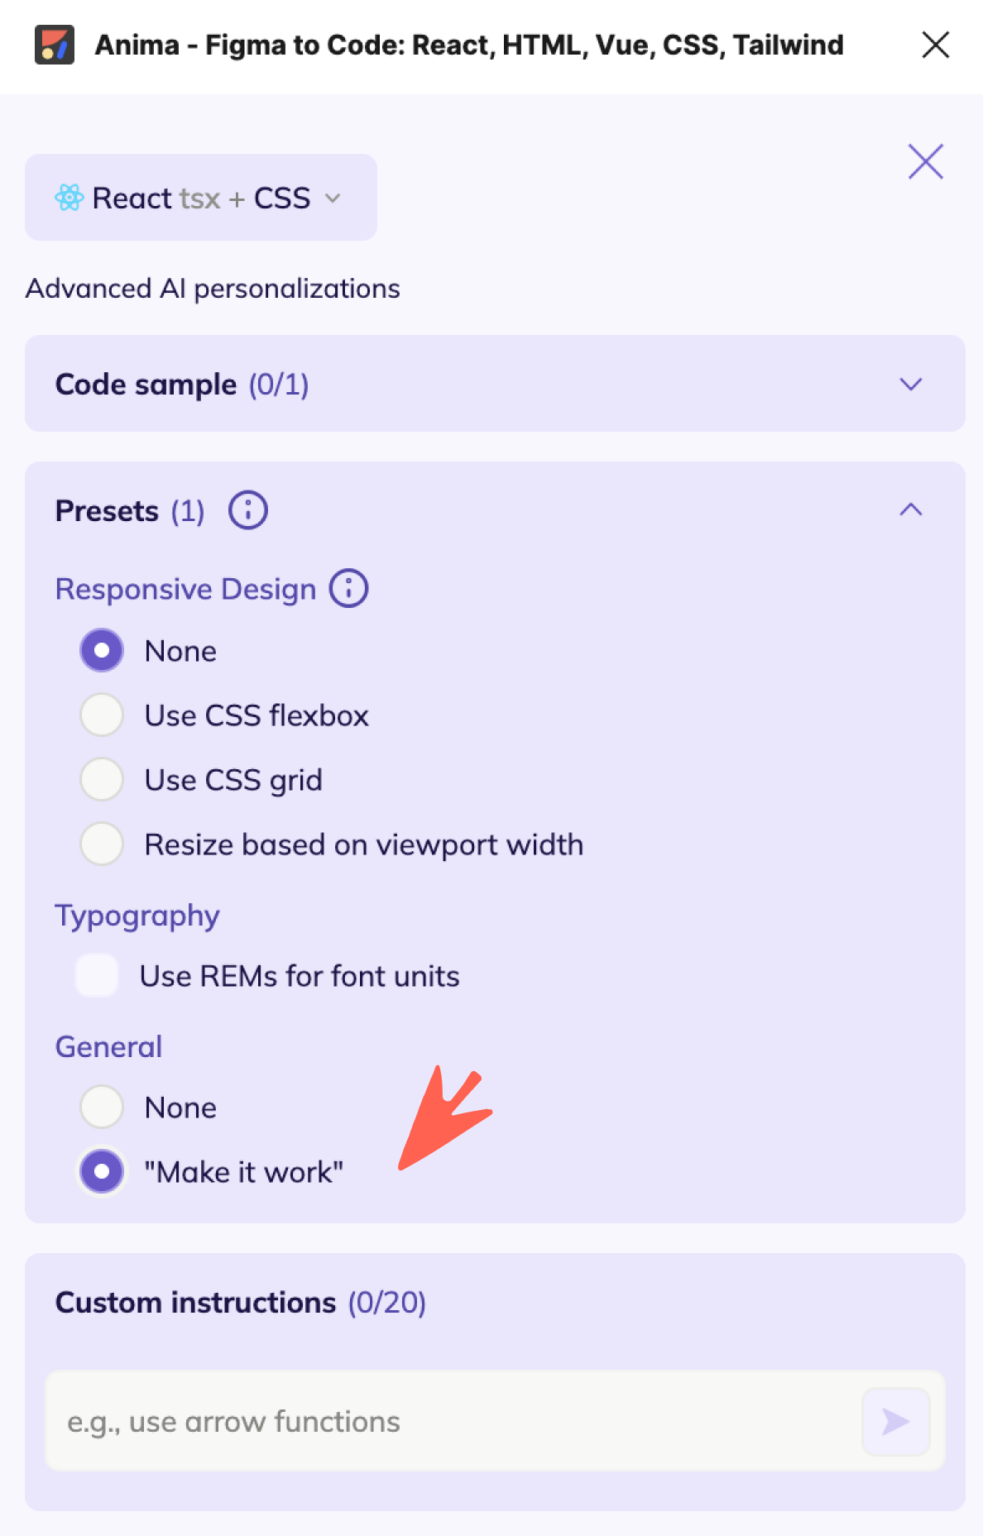Select Use CSS grid option
This screenshot has width=983, height=1536.
coord(101,779)
